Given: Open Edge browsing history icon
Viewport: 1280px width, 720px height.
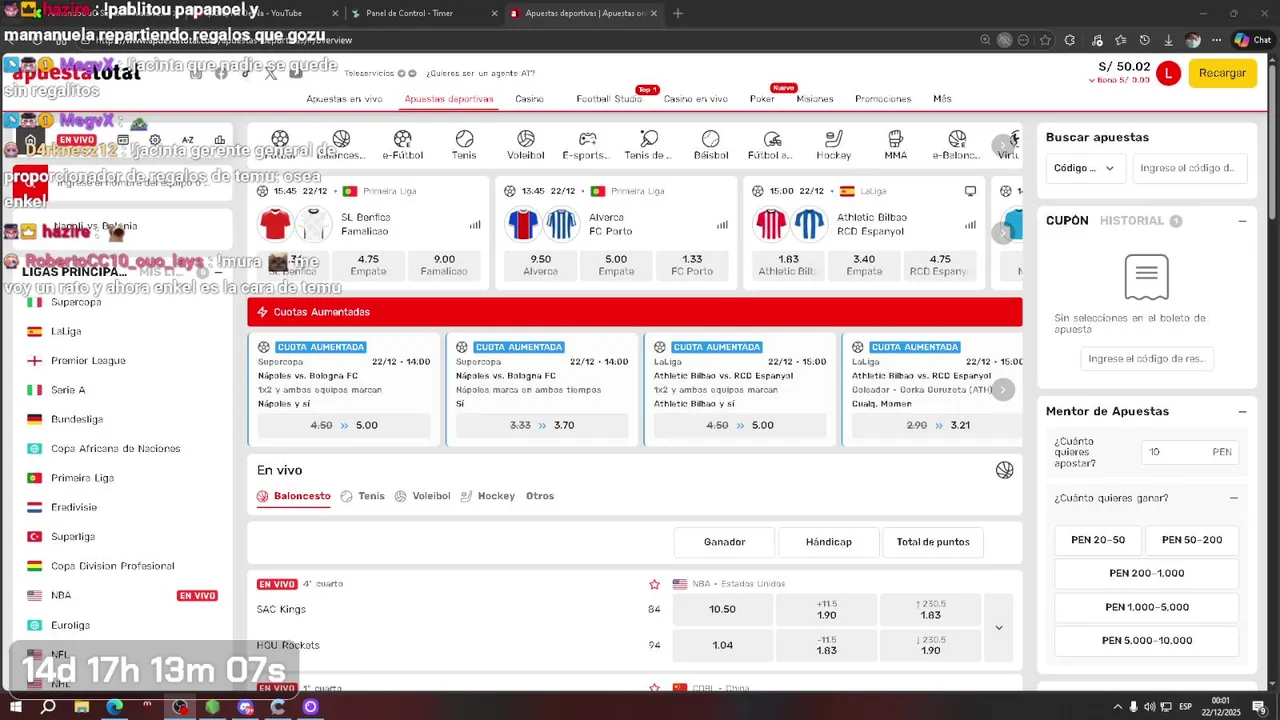Looking at the screenshot, I should pos(1144,40).
